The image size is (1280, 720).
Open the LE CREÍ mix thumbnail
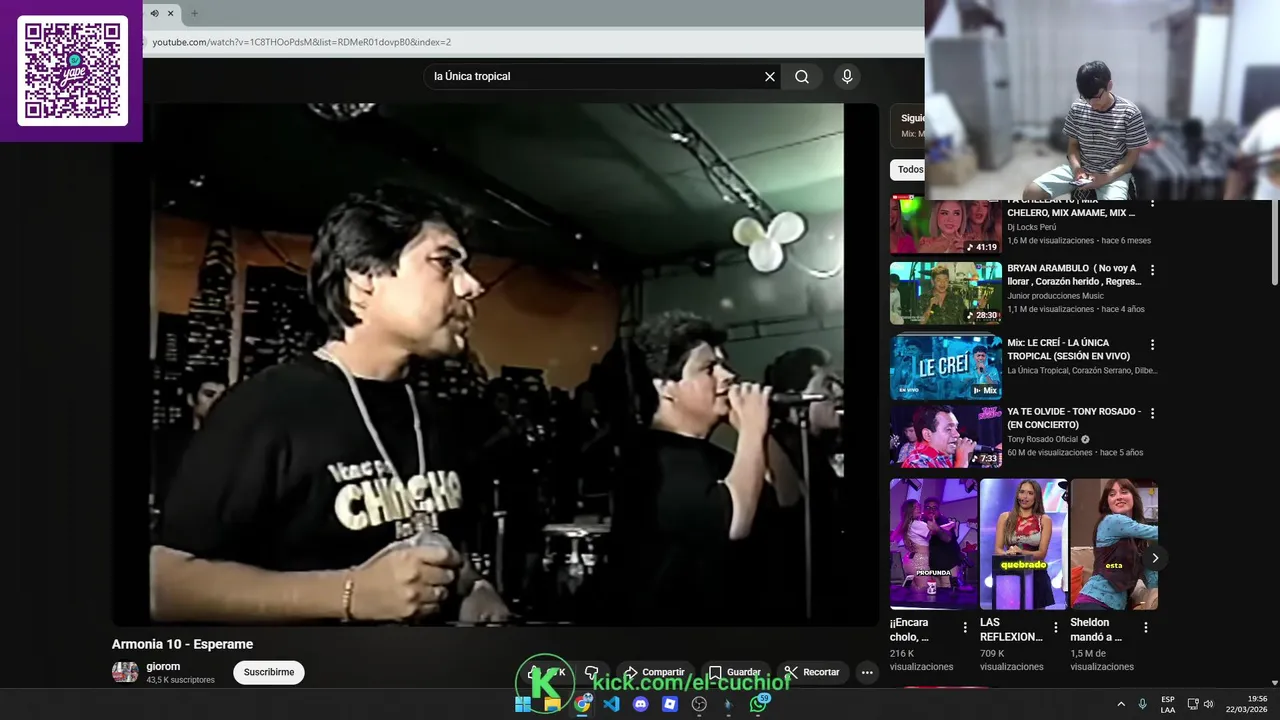click(946, 367)
